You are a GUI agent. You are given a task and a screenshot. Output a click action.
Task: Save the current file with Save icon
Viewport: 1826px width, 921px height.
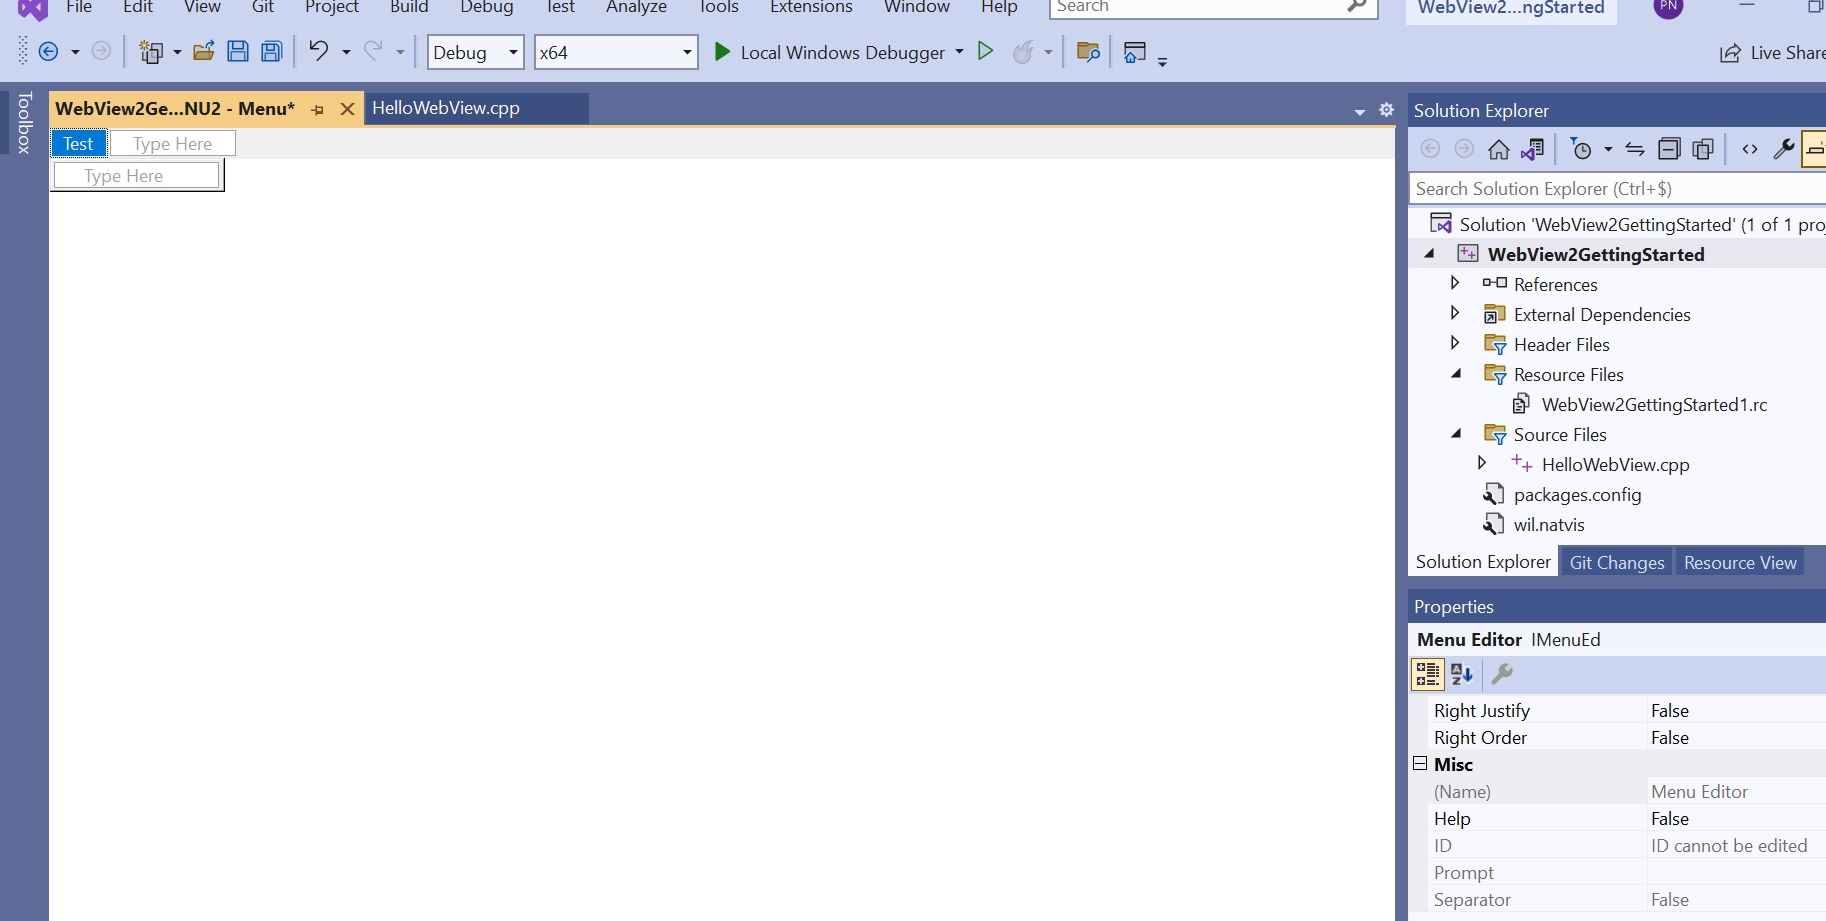(238, 52)
